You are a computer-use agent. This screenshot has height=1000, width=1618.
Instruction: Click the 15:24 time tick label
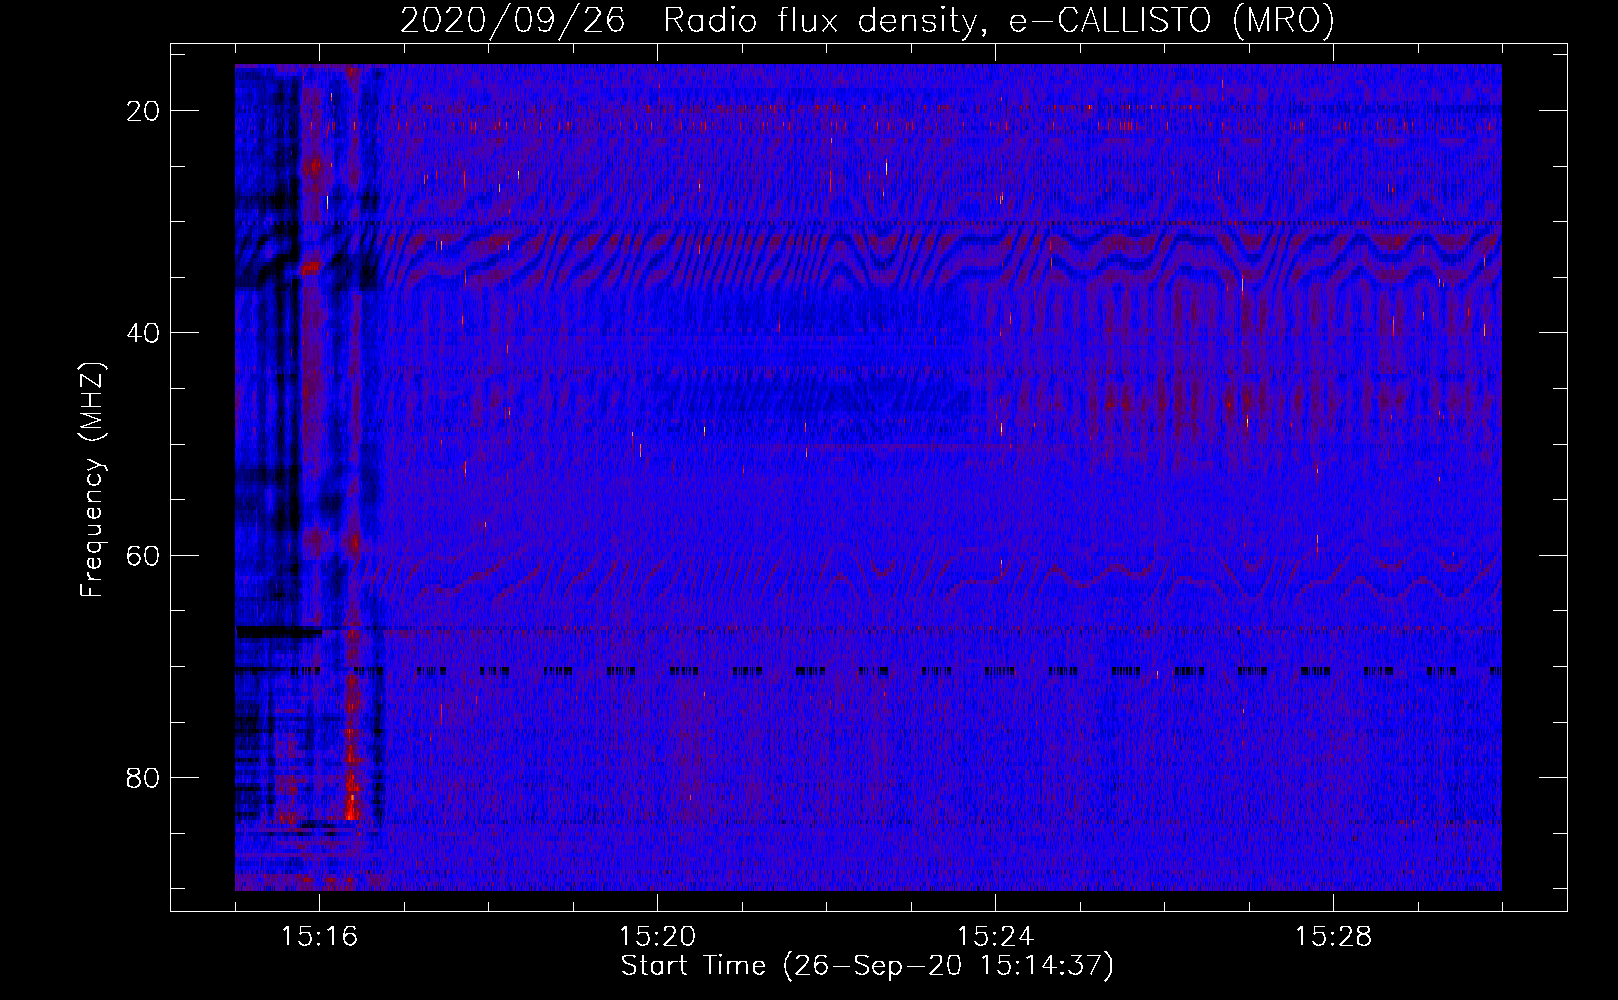(995, 937)
